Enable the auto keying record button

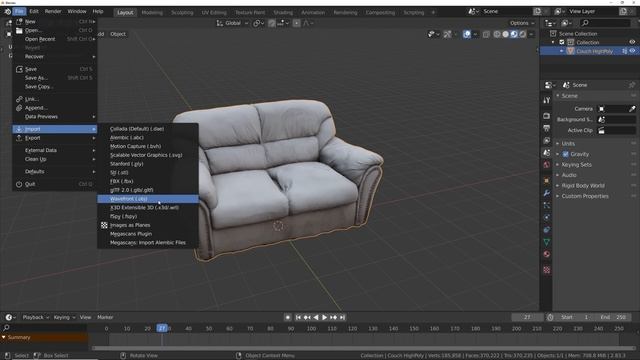coord(288,317)
